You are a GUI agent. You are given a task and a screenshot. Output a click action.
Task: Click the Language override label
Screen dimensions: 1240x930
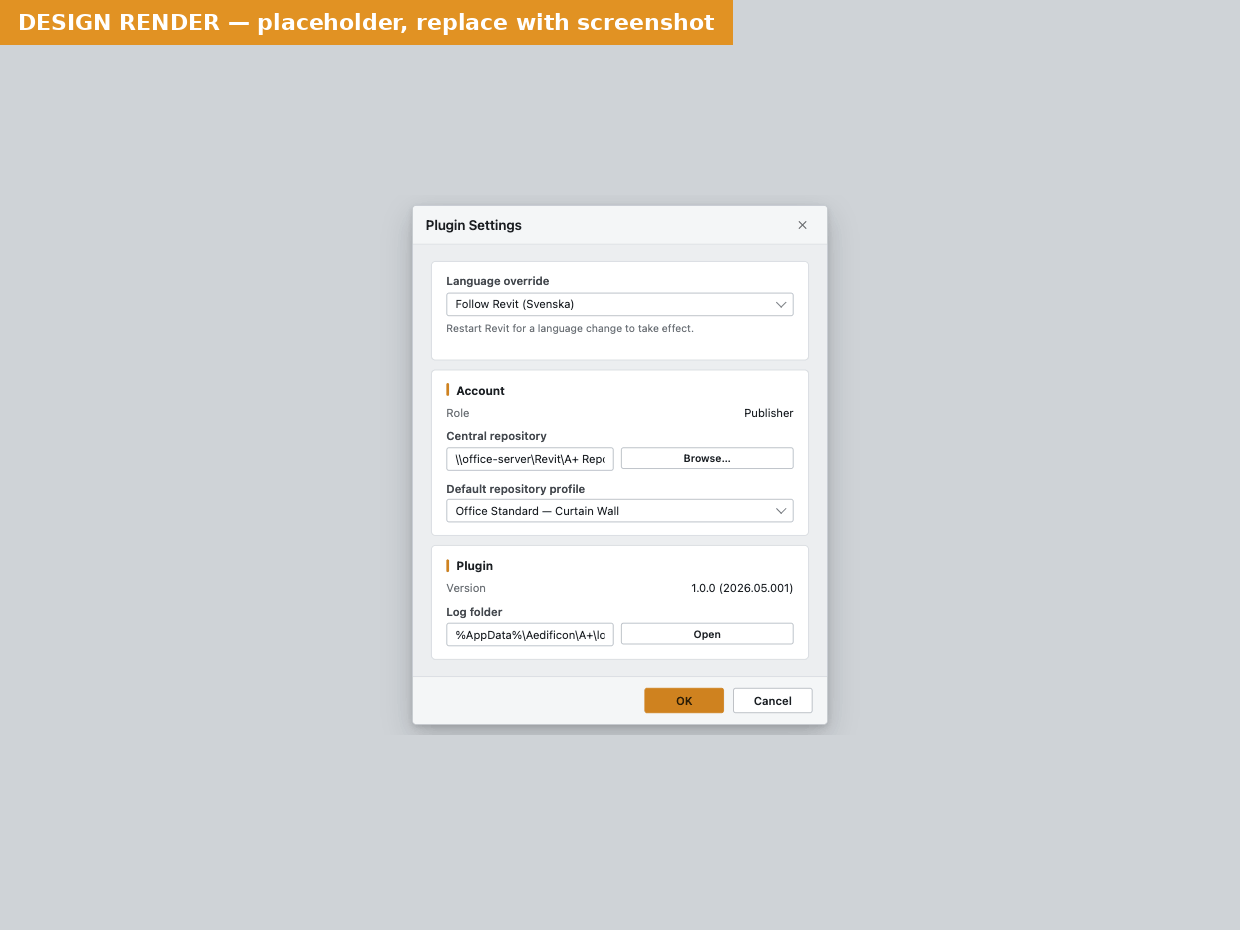(x=498, y=281)
